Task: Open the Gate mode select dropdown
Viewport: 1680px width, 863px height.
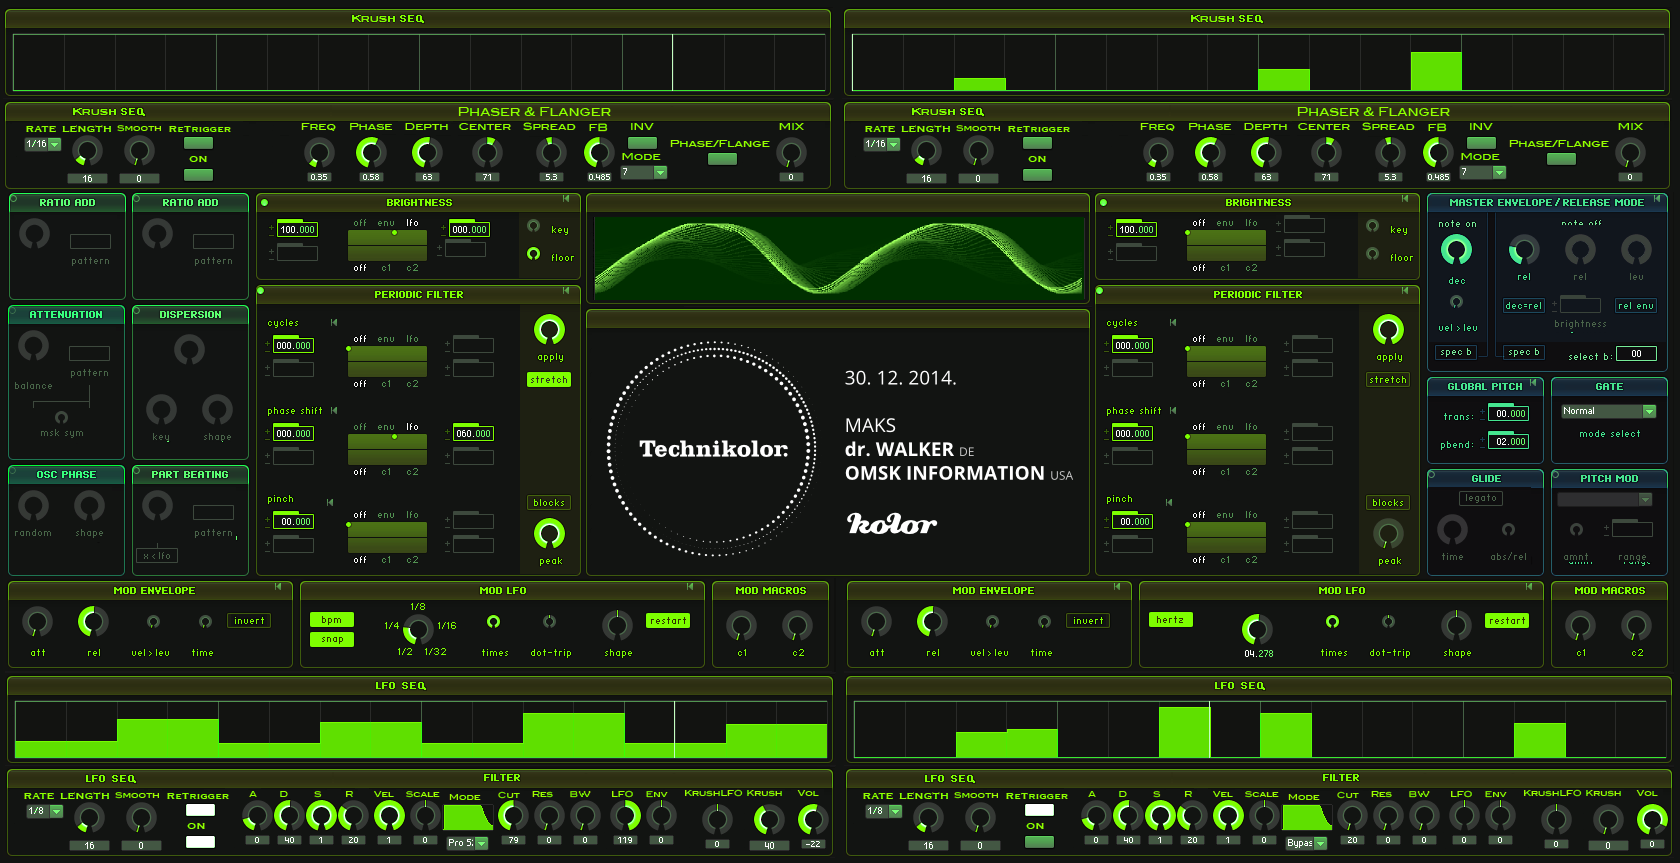Action: [x=1608, y=411]
